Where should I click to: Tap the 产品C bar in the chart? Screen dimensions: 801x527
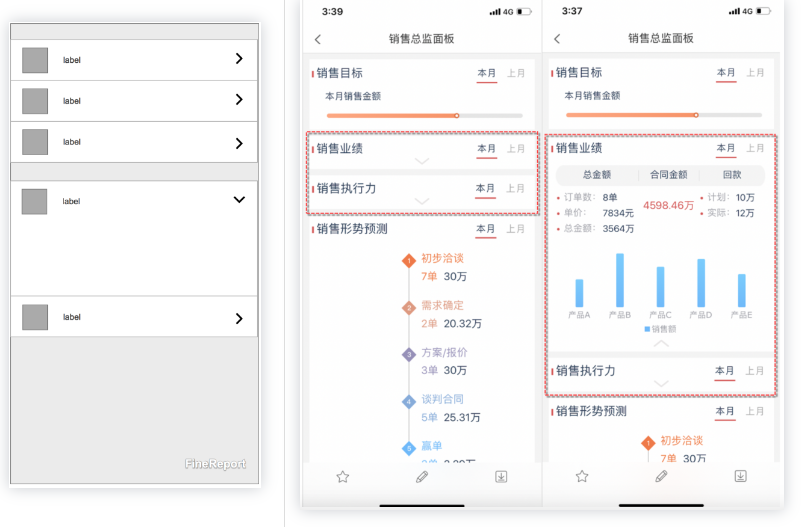coord(661,287)
